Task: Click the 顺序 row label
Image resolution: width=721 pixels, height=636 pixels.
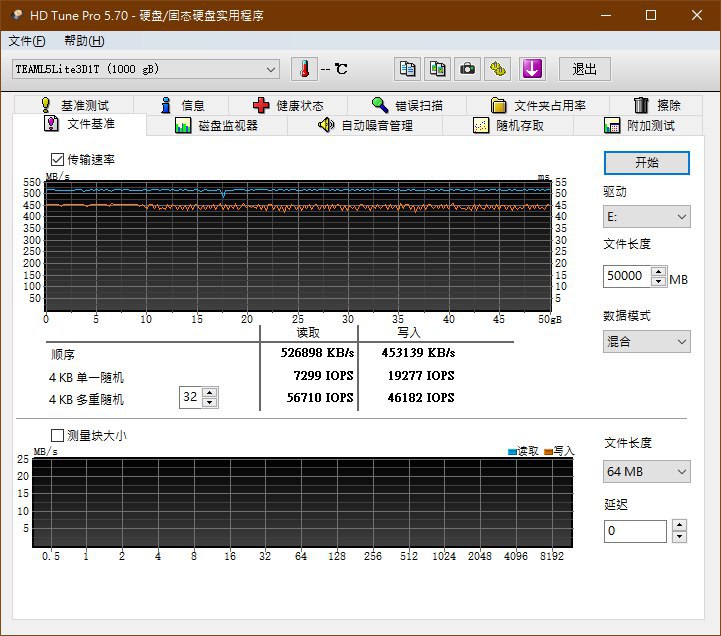Action: click(x=63, y=355)
